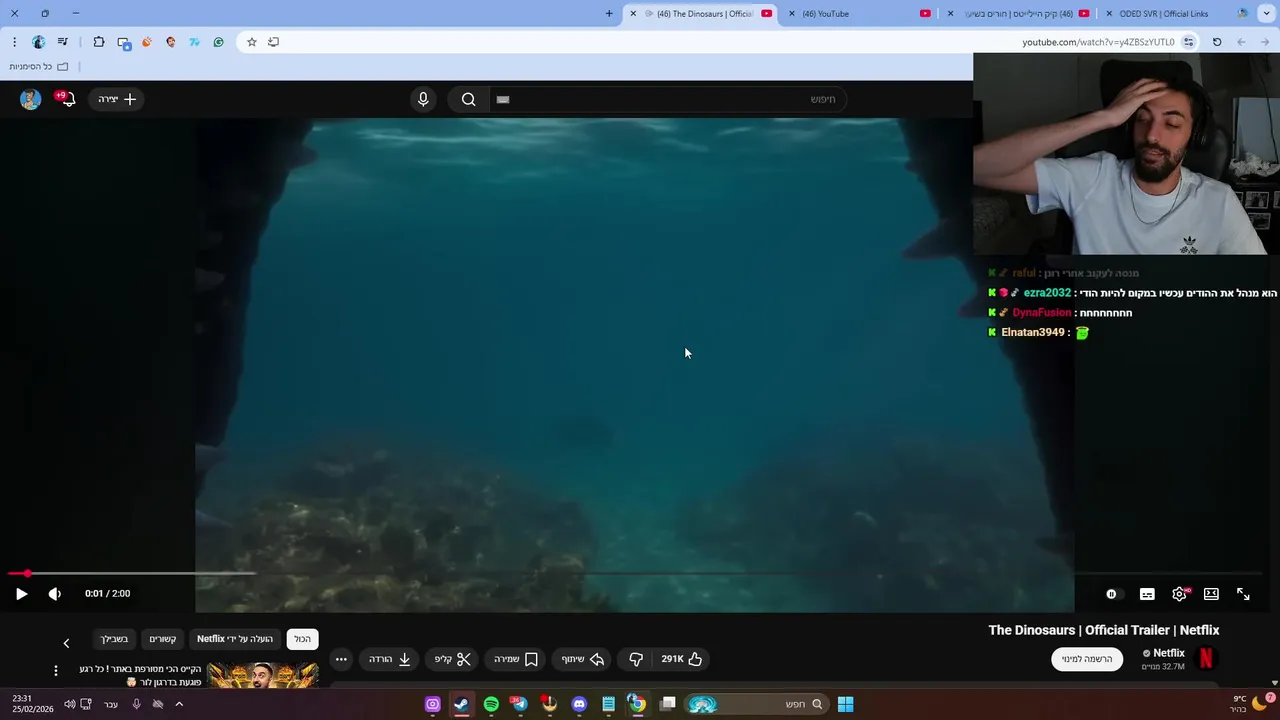The width and height of the screenshot is (1280, 720).
Task: Mute the video with the speaker icon
Action: [x=55, y=594]
